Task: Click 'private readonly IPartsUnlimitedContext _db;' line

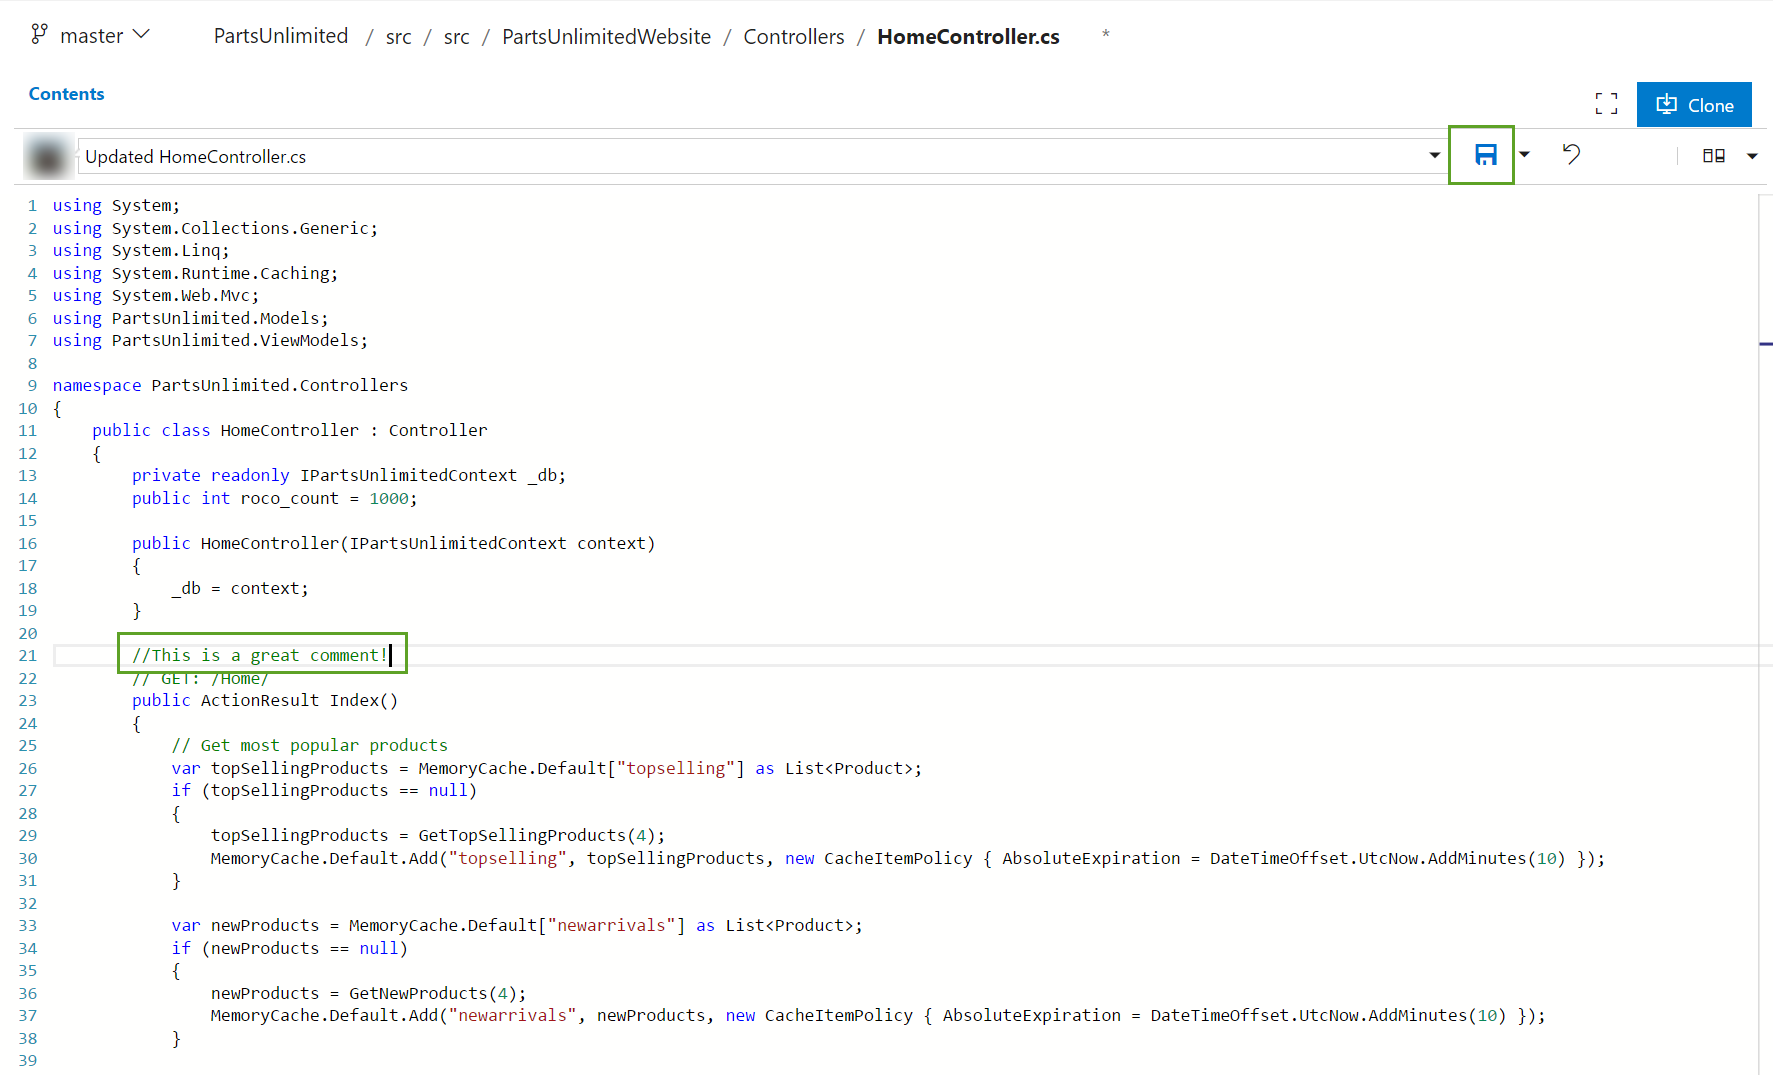Action: (349, 475)
